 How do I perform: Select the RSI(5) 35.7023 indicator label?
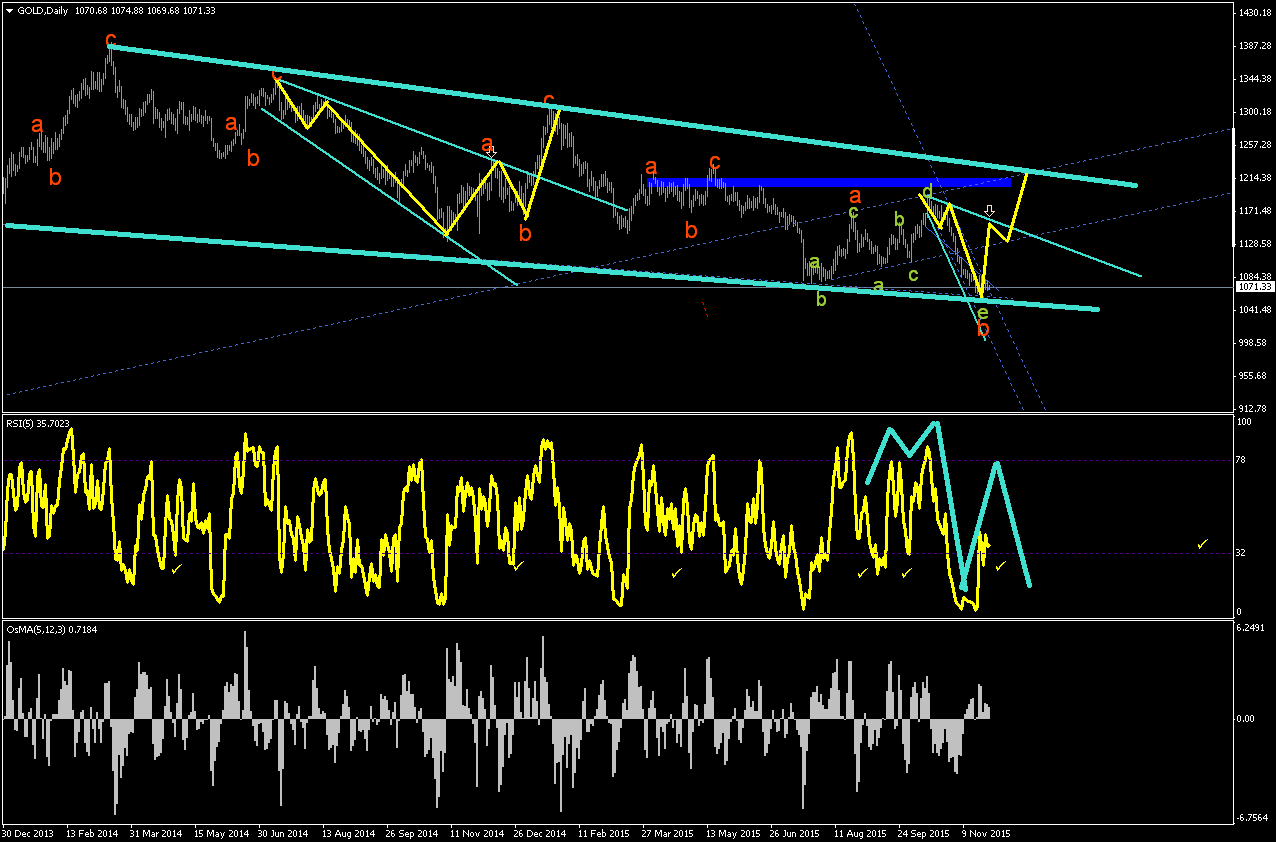[x=38, y=423]
